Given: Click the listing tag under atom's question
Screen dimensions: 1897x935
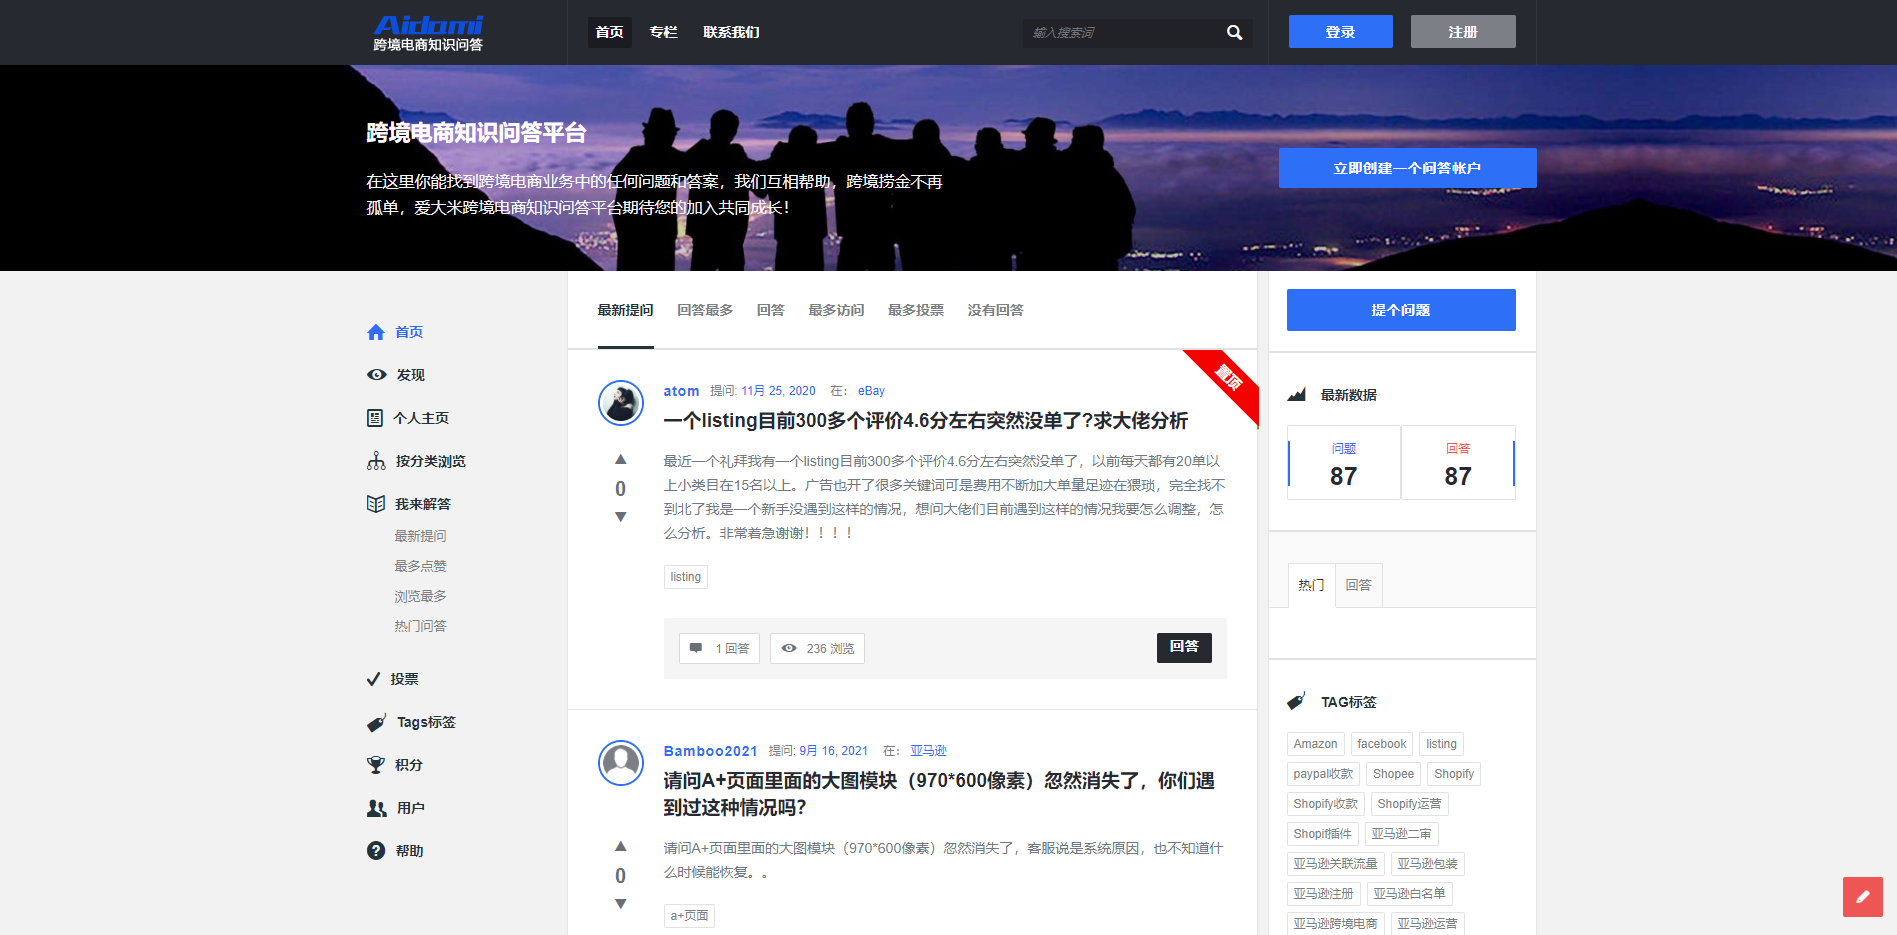Looking at the screenshot, I should 686,577.
